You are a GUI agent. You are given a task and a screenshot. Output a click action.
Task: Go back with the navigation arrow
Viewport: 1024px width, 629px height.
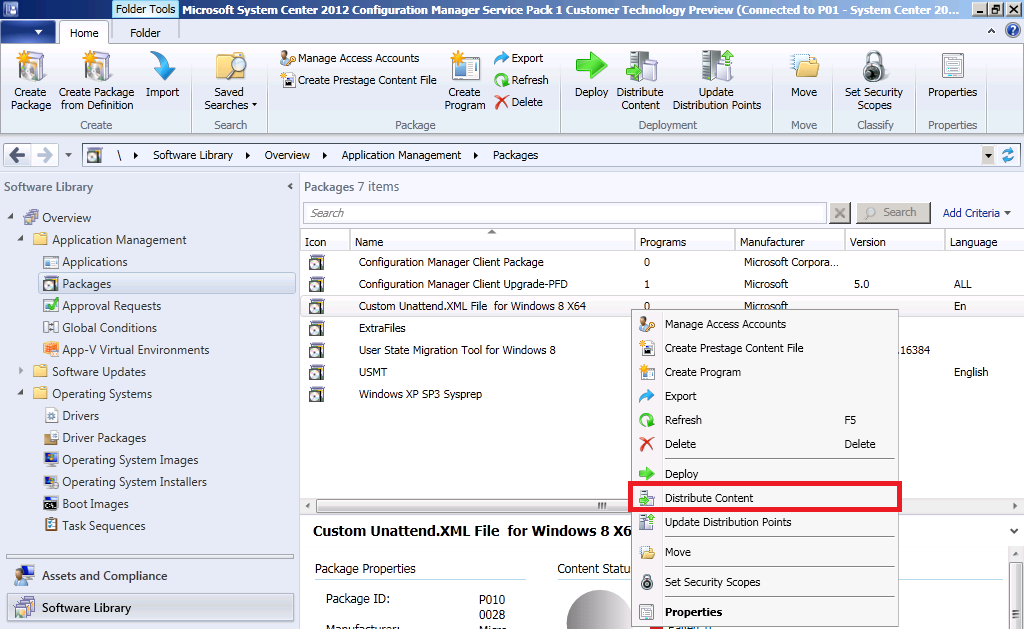point(18,155)
